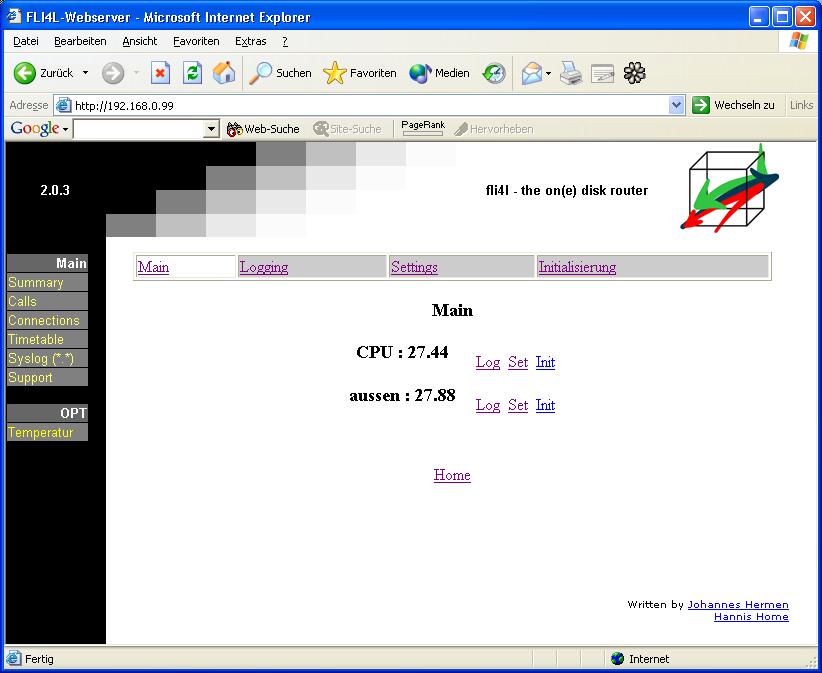Viewport: 822px width, 673px height.
Task: Open Summary in the sidebar
Action: click(x=47, y=283)
